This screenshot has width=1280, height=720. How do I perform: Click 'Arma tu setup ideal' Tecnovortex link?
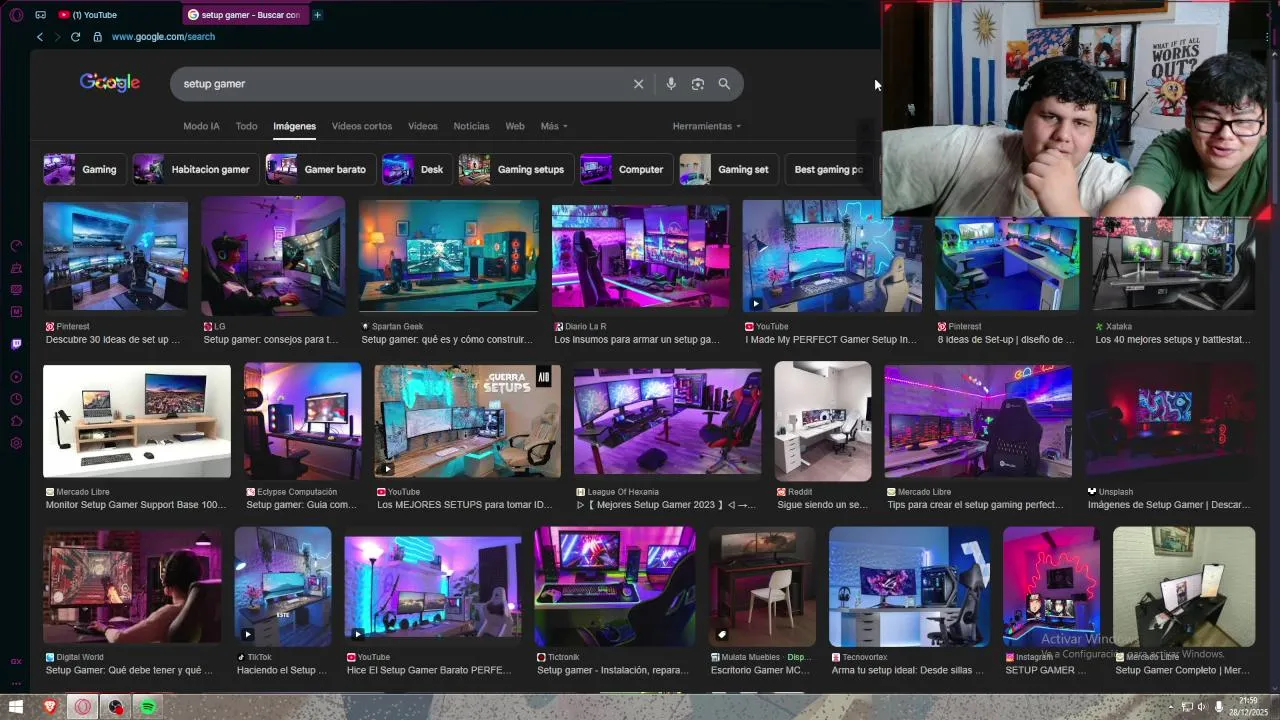coord(908,670)
